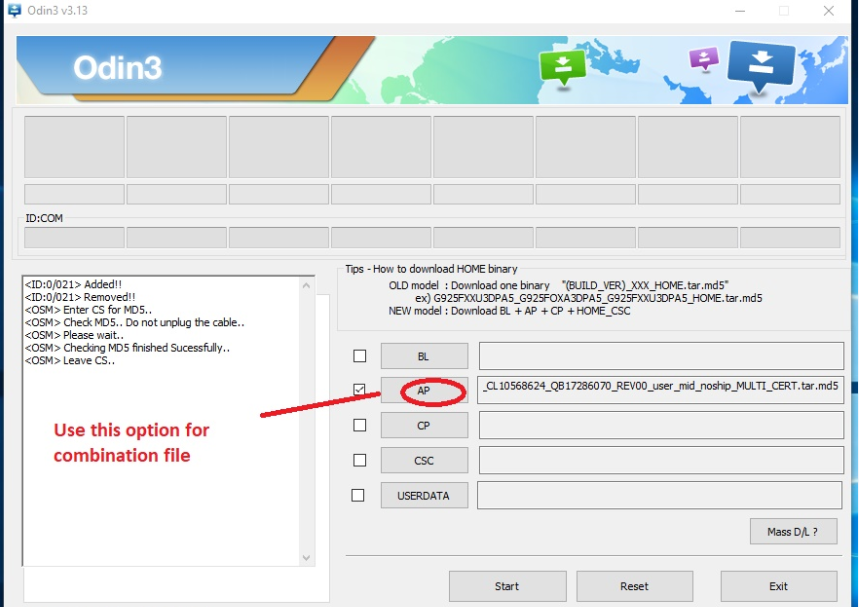Select 'Checking MD5 finished Sucessfully..' log line

coord(127,348)
